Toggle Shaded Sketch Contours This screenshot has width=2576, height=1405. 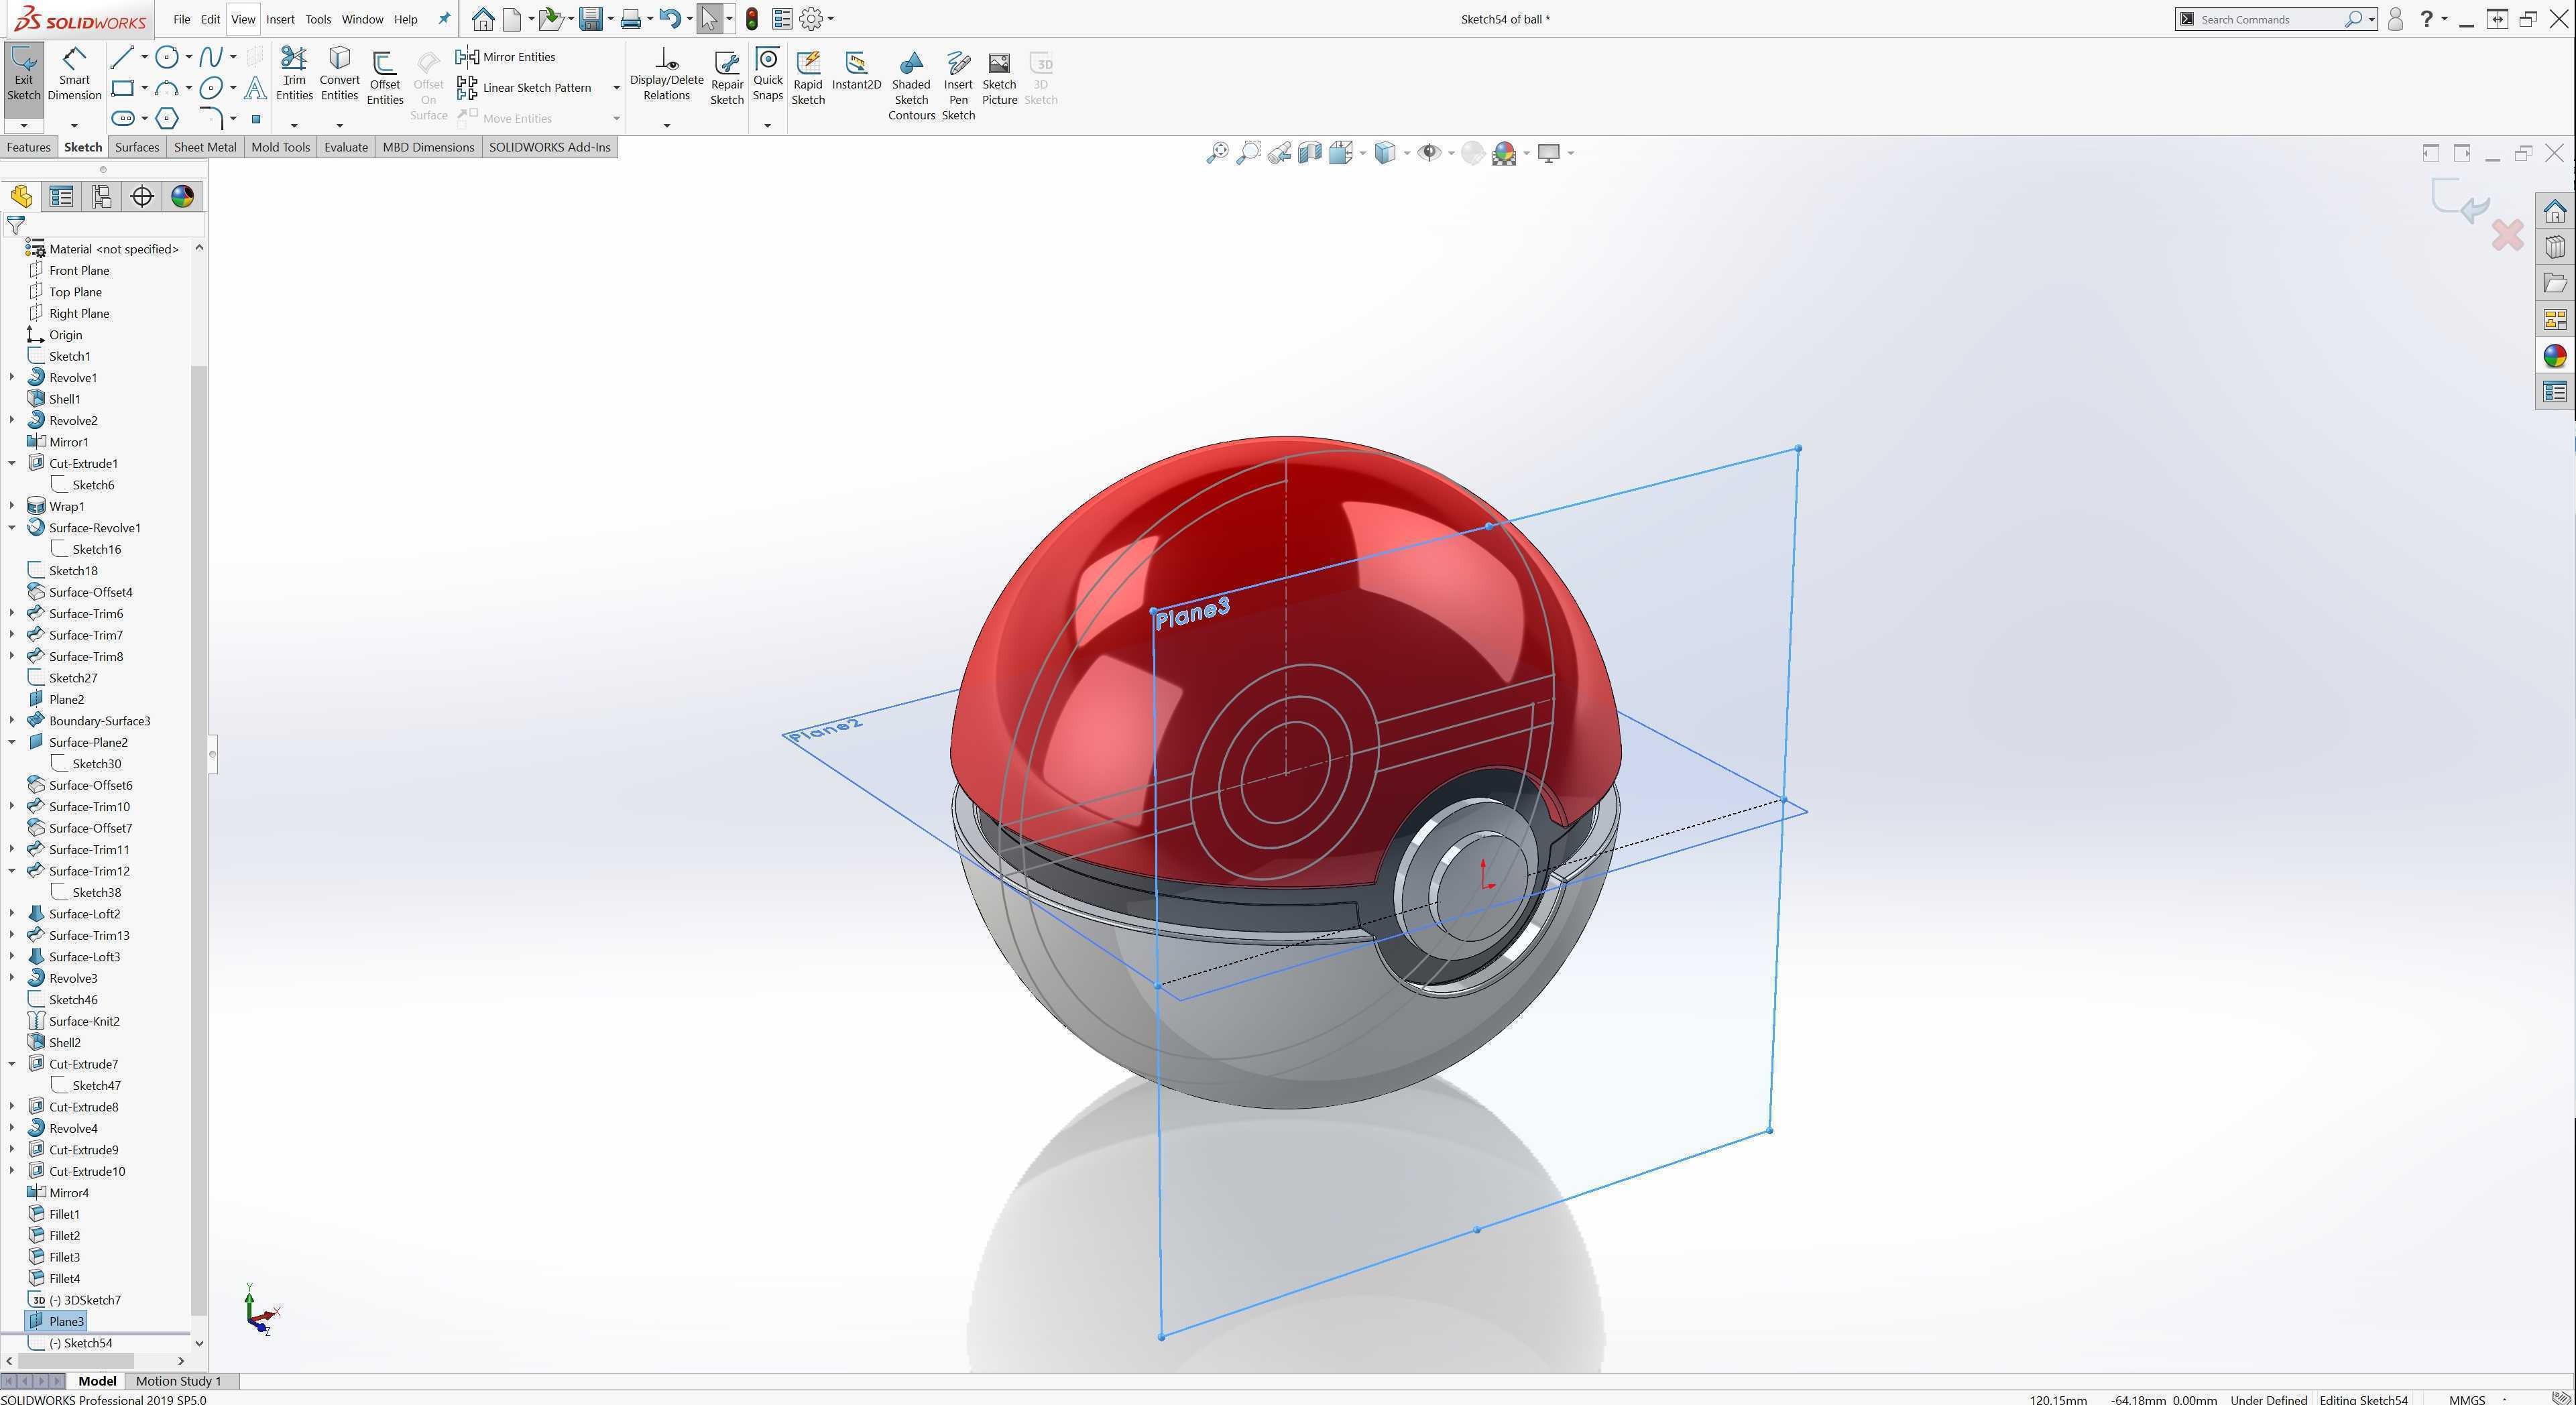click(x=911, y=86)
